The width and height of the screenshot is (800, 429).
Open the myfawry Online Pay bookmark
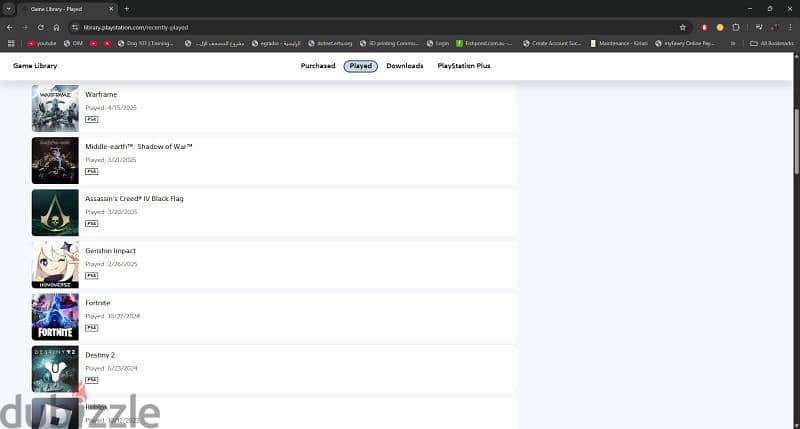[x=685, y=44]
